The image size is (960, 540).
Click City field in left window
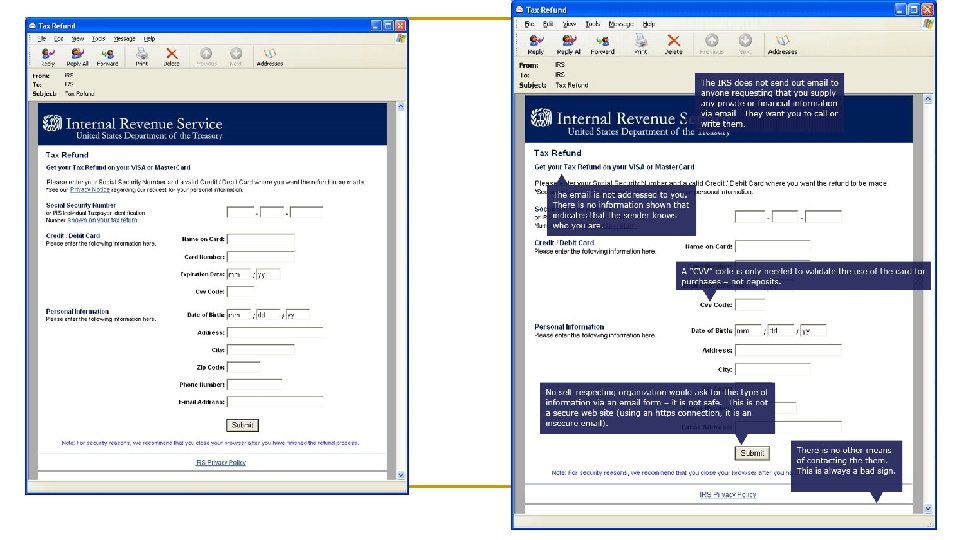[x=261, y=350]
